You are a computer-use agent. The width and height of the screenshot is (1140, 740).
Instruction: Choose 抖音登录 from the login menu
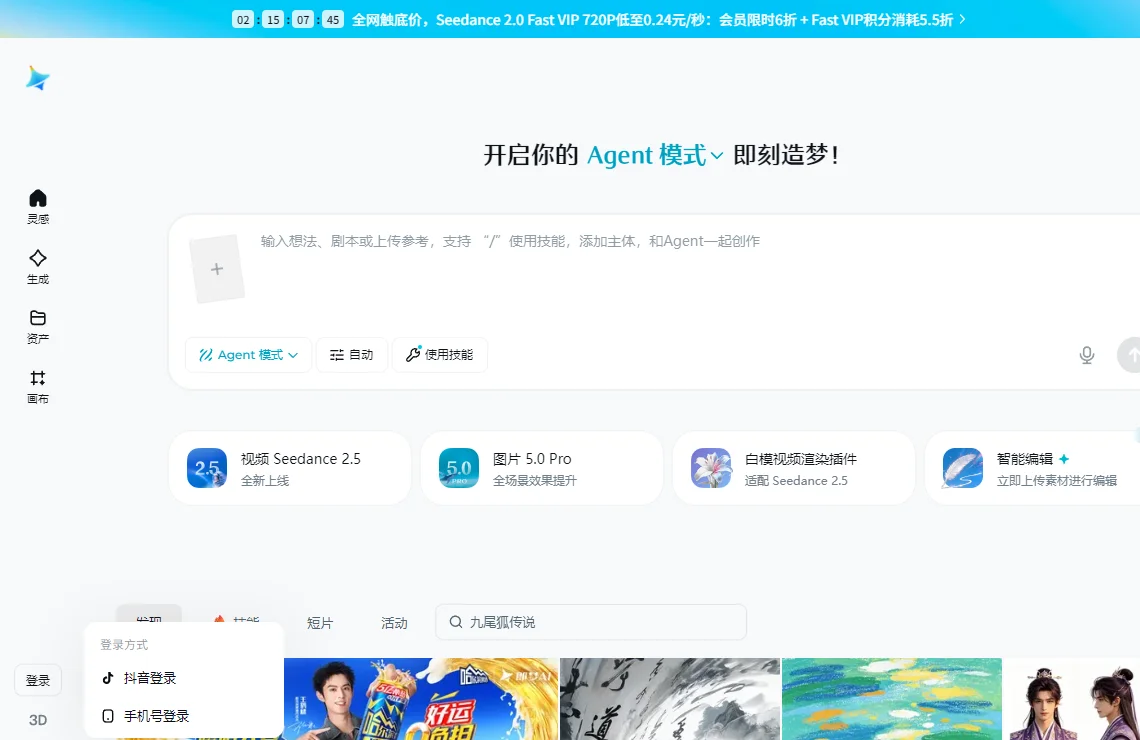tap(184, 678)
